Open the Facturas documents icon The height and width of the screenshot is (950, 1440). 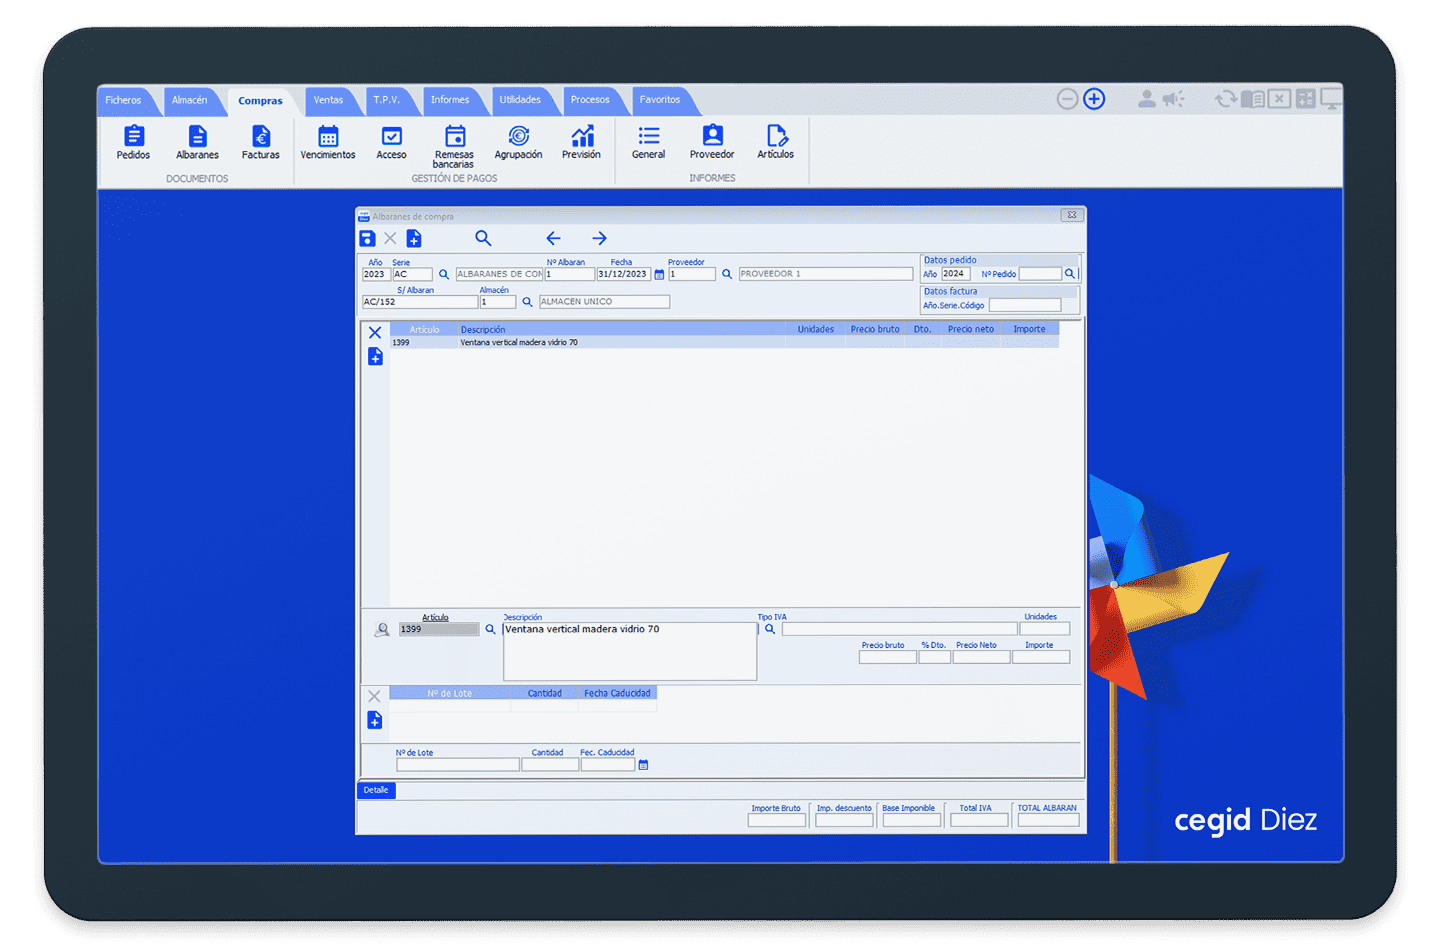click(x=260, y=142)
